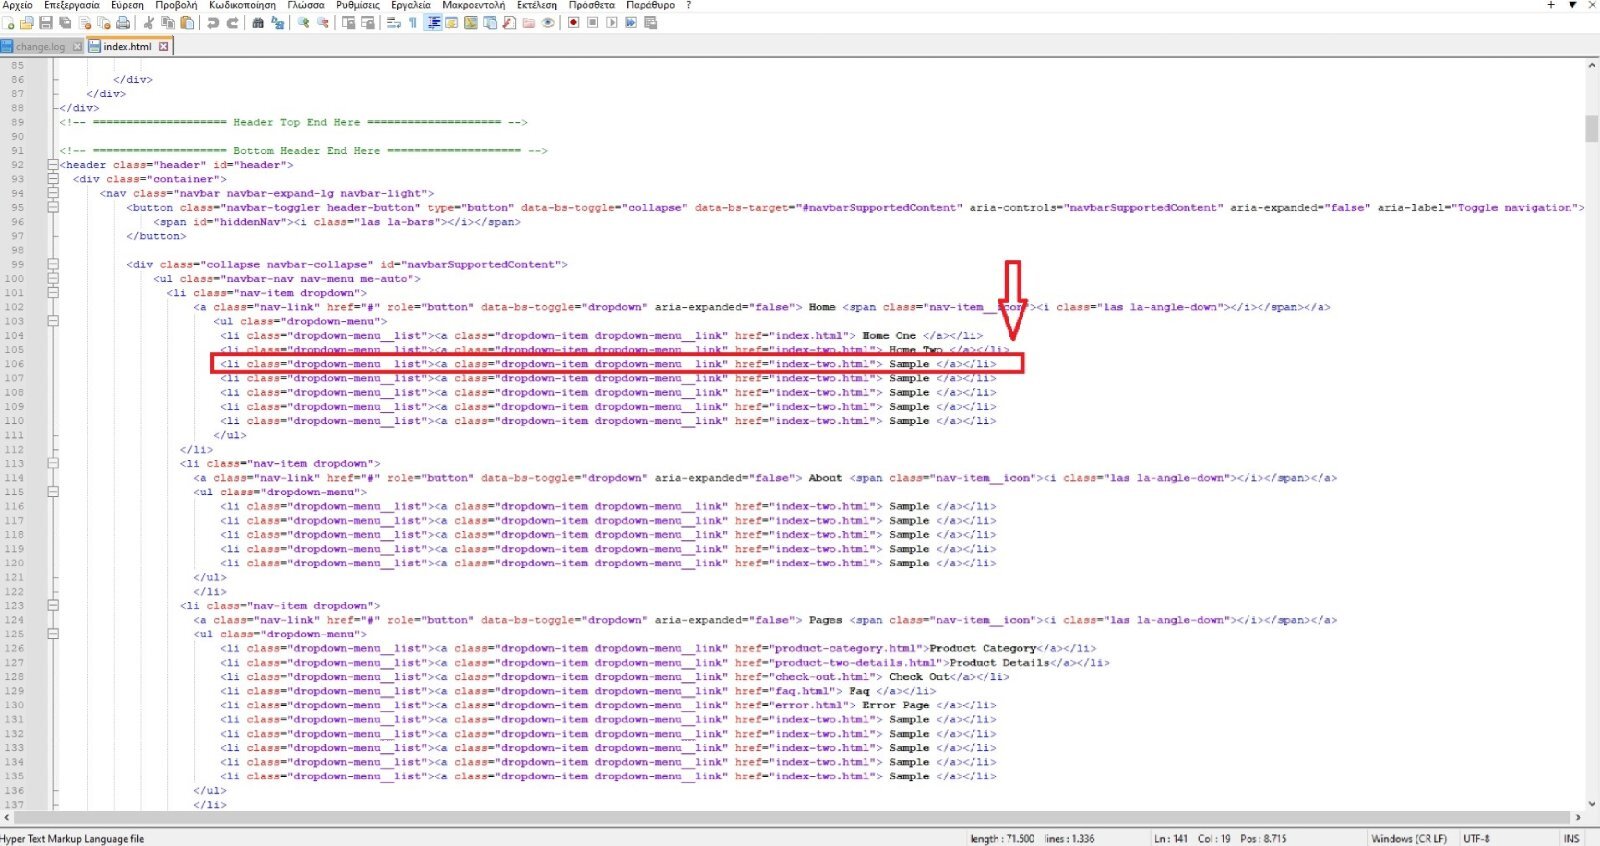Collapse the nav fold at line 94

(53, 193)
